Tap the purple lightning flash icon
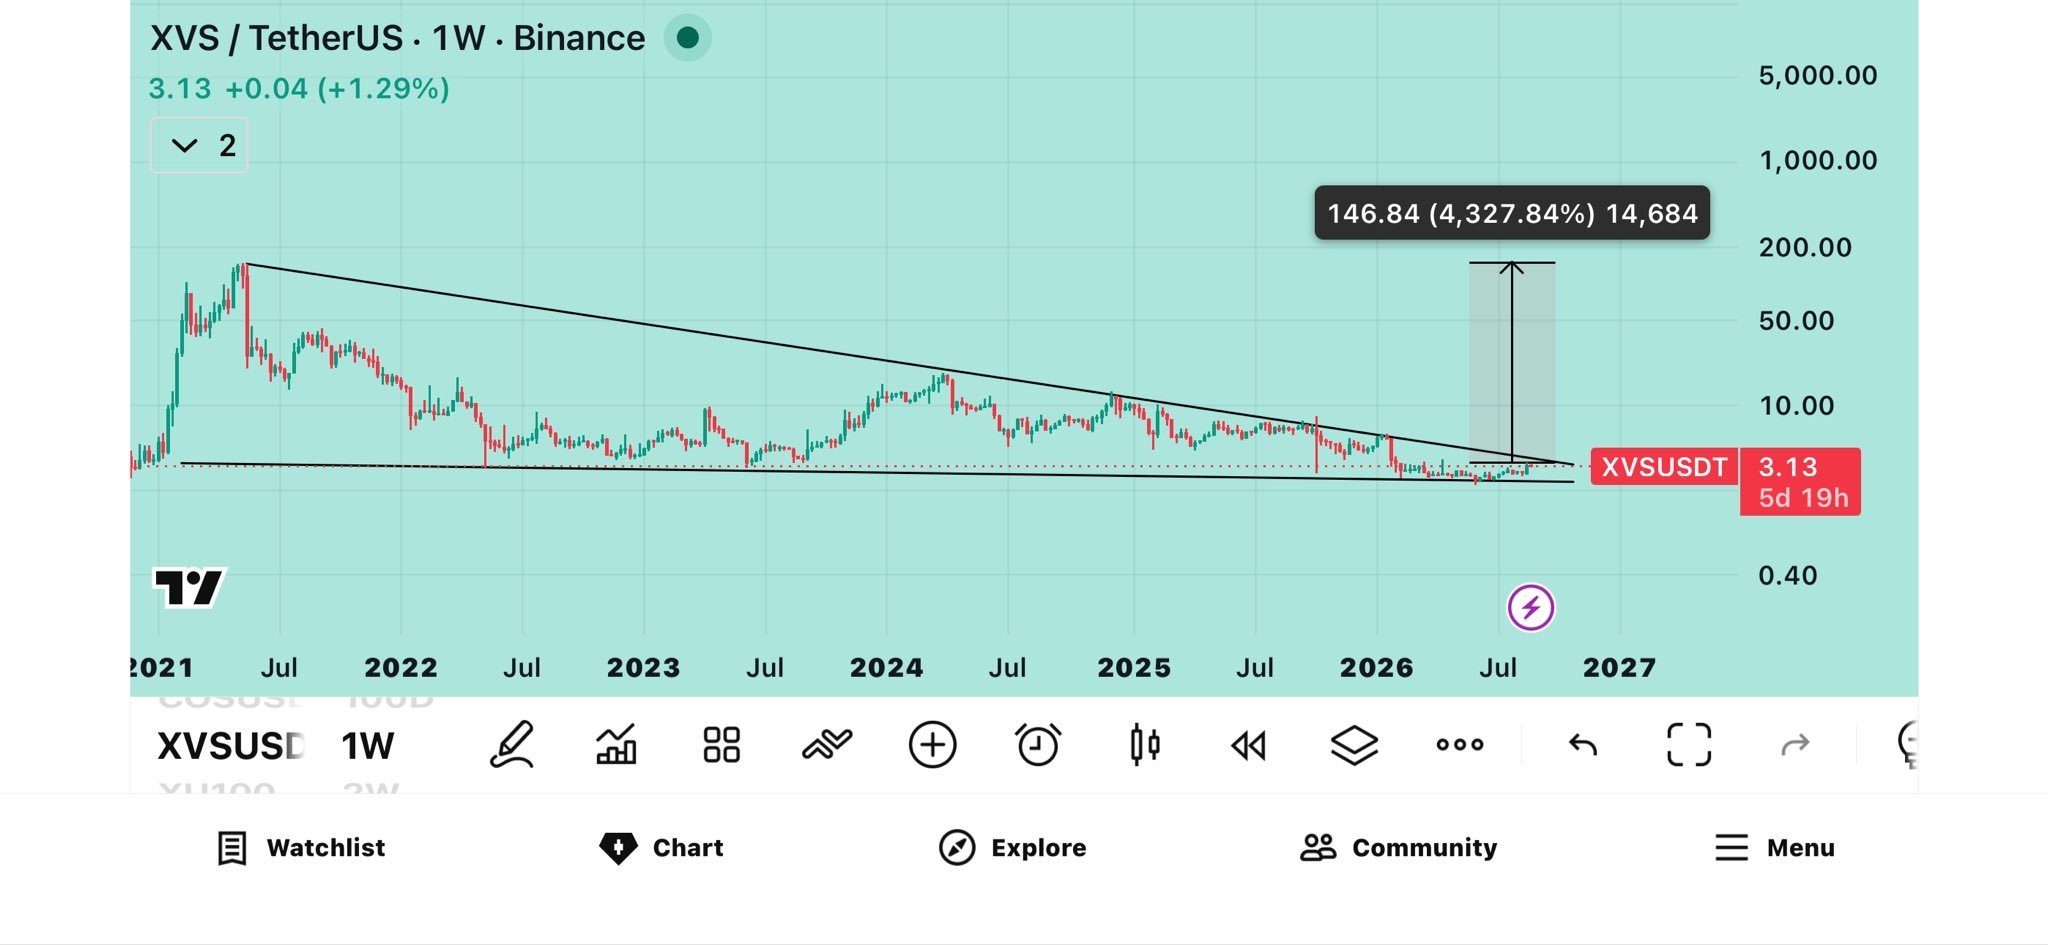Viewport: 2048px width, 945px height. coord(1531,607)
